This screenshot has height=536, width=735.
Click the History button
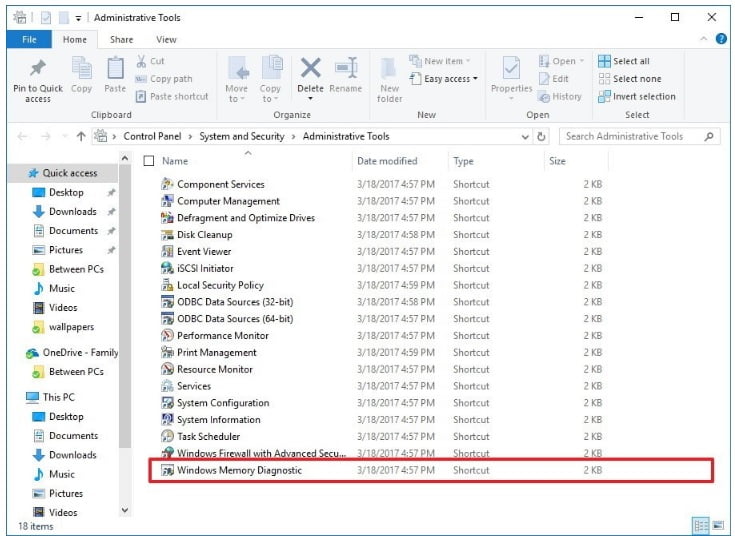(560, 97)
